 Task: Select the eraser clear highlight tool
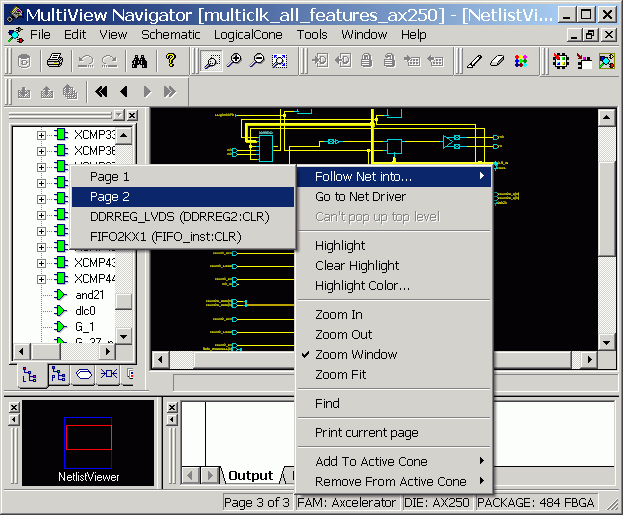[497, 61]
